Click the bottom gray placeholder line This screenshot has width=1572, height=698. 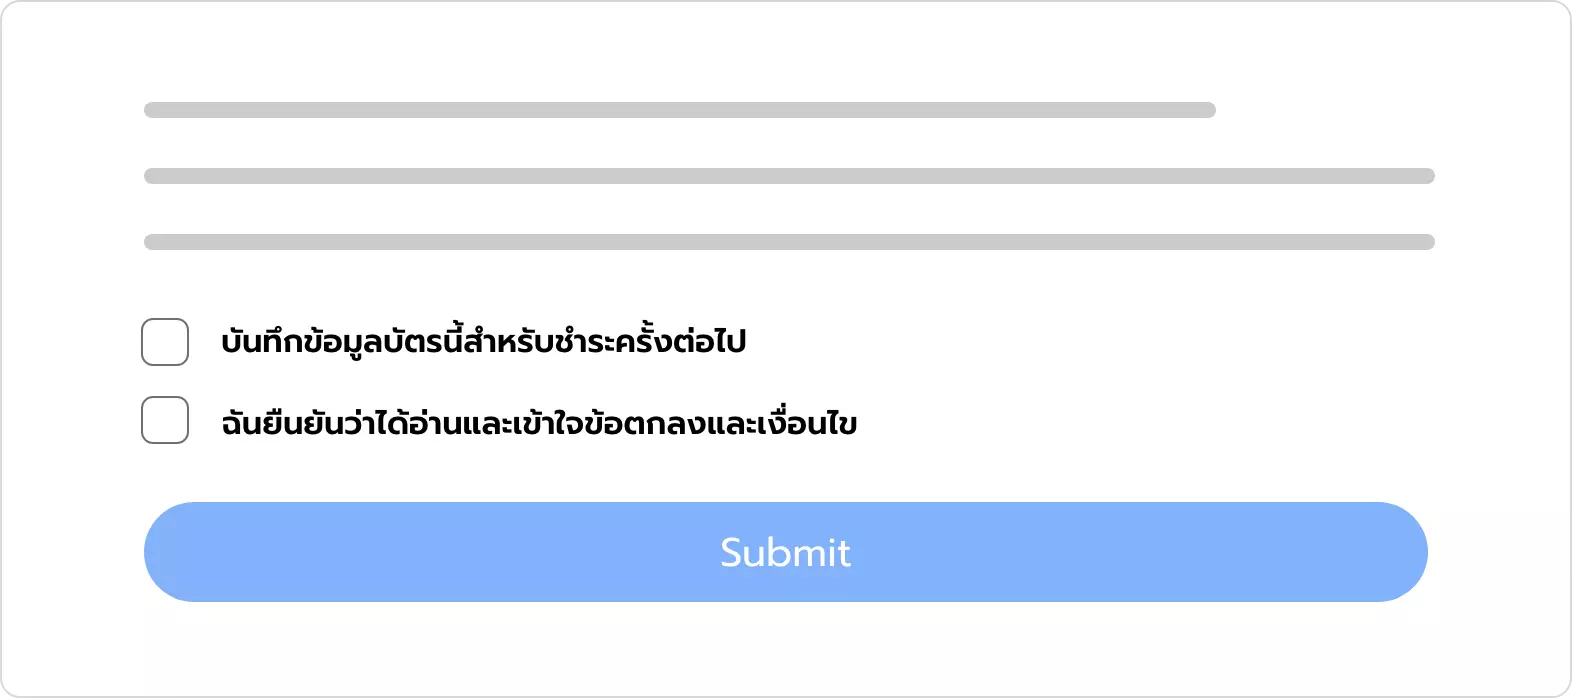(788, 240)
